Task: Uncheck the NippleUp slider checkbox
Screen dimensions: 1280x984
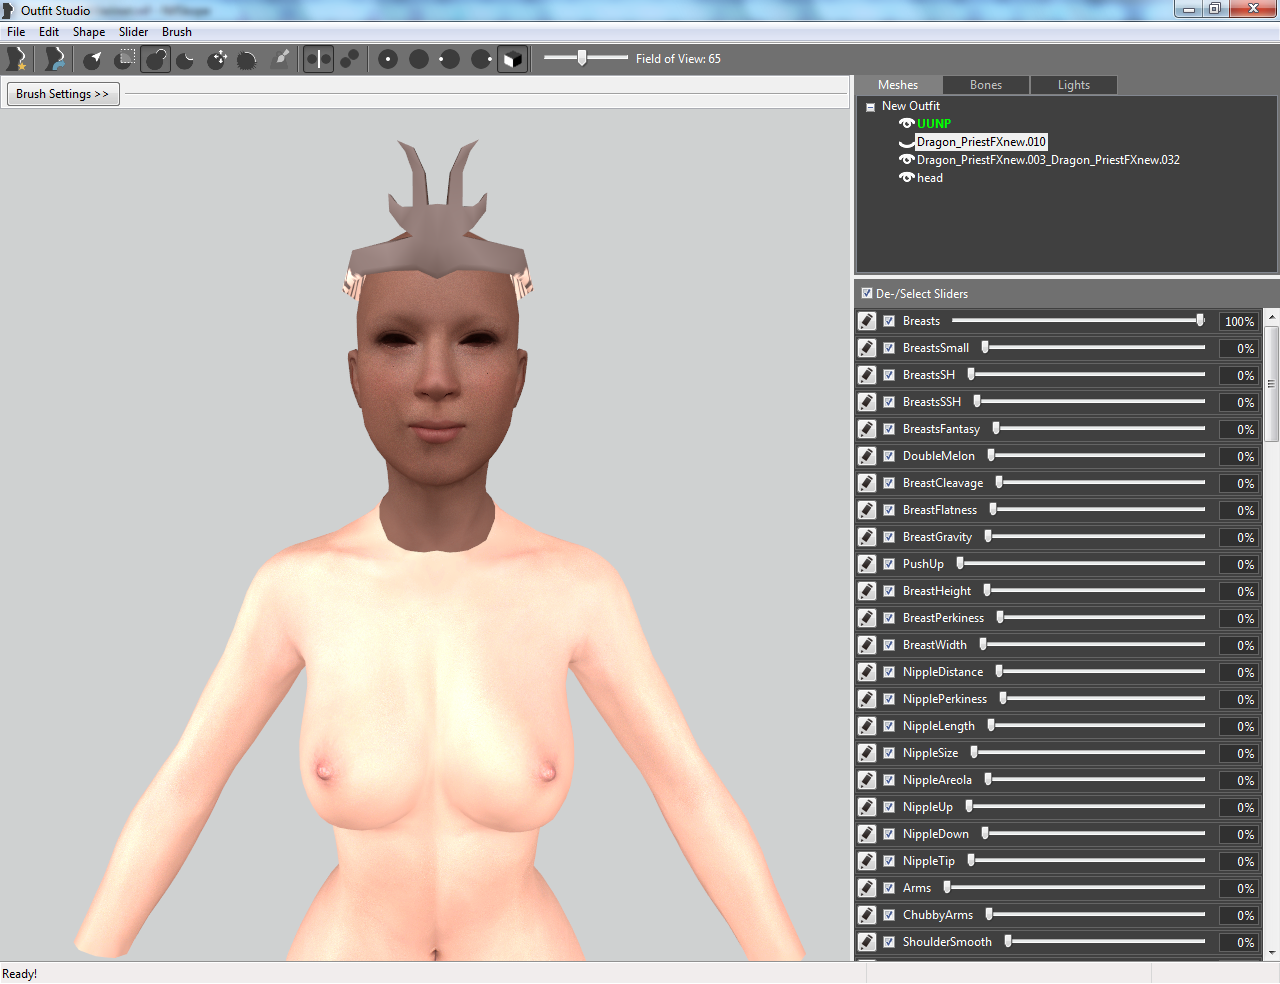Action: (x=889, y=807)
